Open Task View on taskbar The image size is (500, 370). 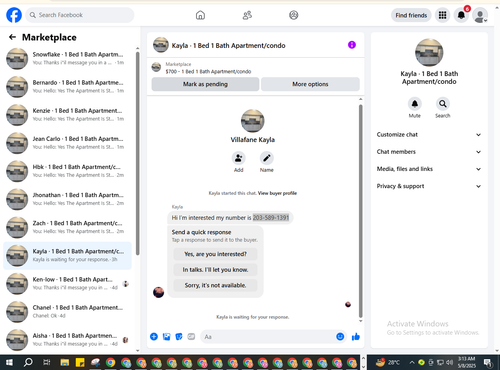click(47, 362)
